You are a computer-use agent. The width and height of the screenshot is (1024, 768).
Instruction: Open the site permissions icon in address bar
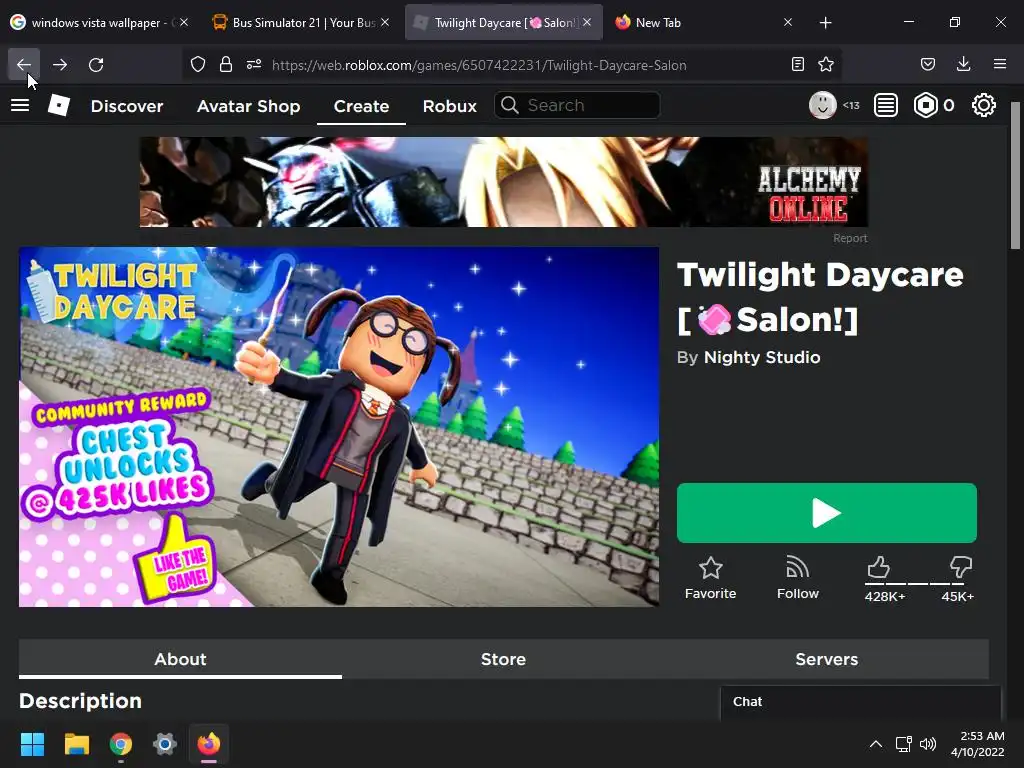(254, 64)
